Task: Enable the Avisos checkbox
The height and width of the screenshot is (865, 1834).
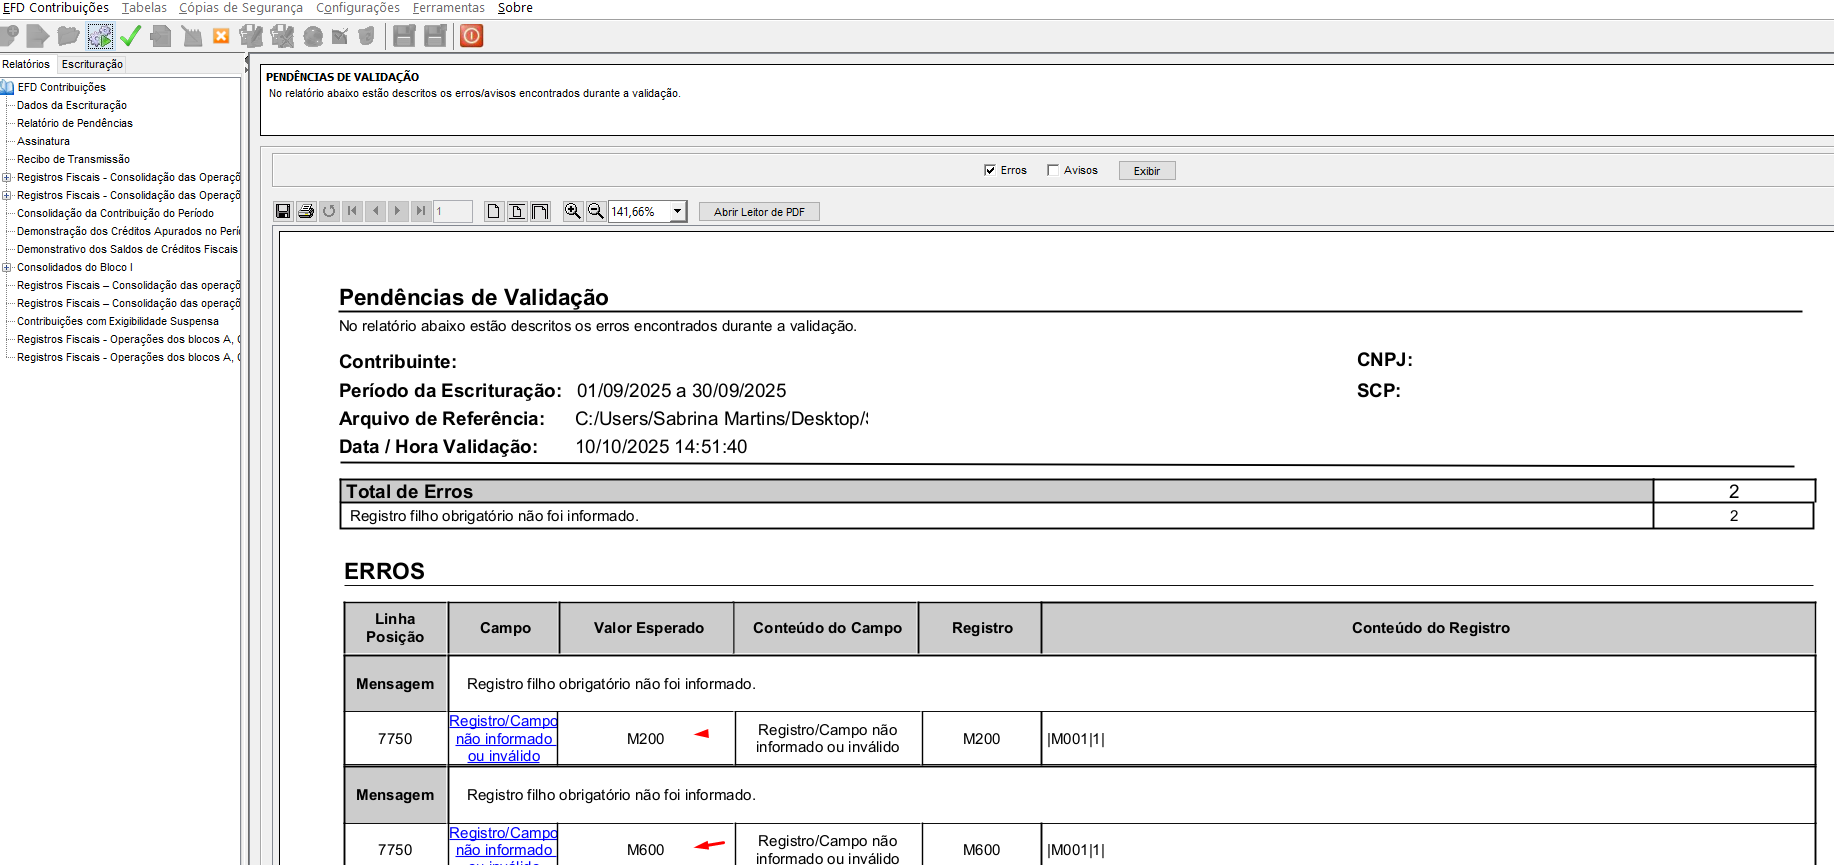Action: click(1053, 170)
